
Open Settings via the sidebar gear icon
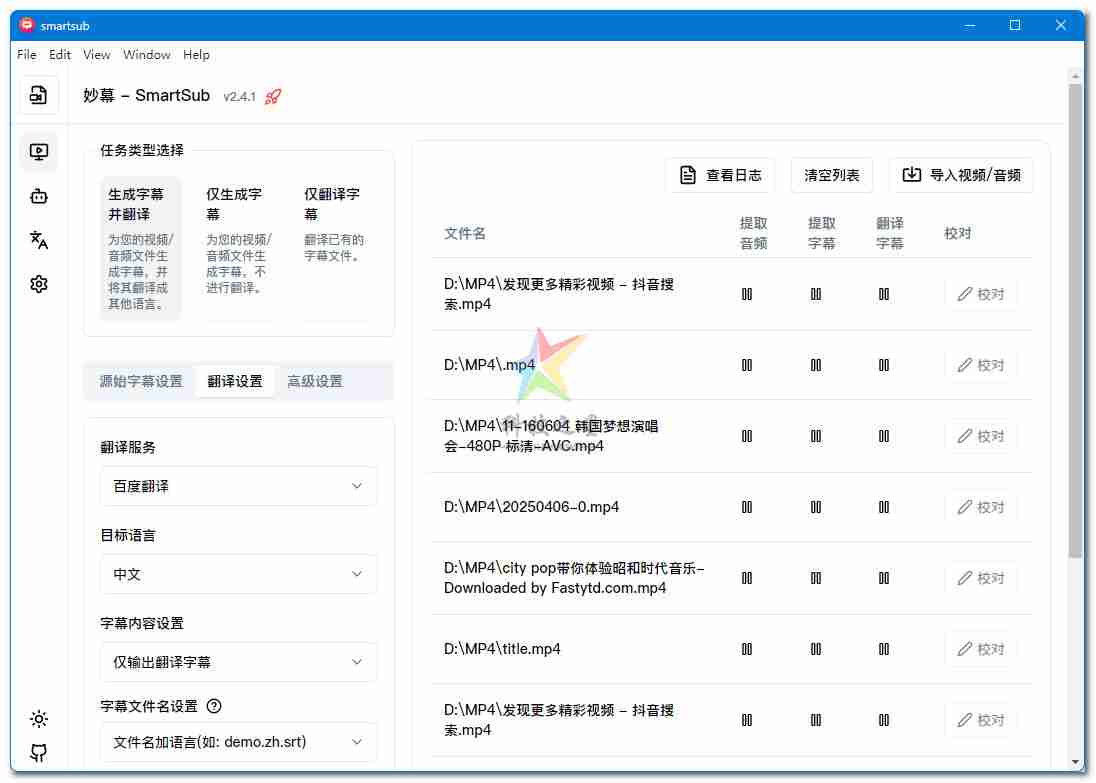tap(38, 284)
